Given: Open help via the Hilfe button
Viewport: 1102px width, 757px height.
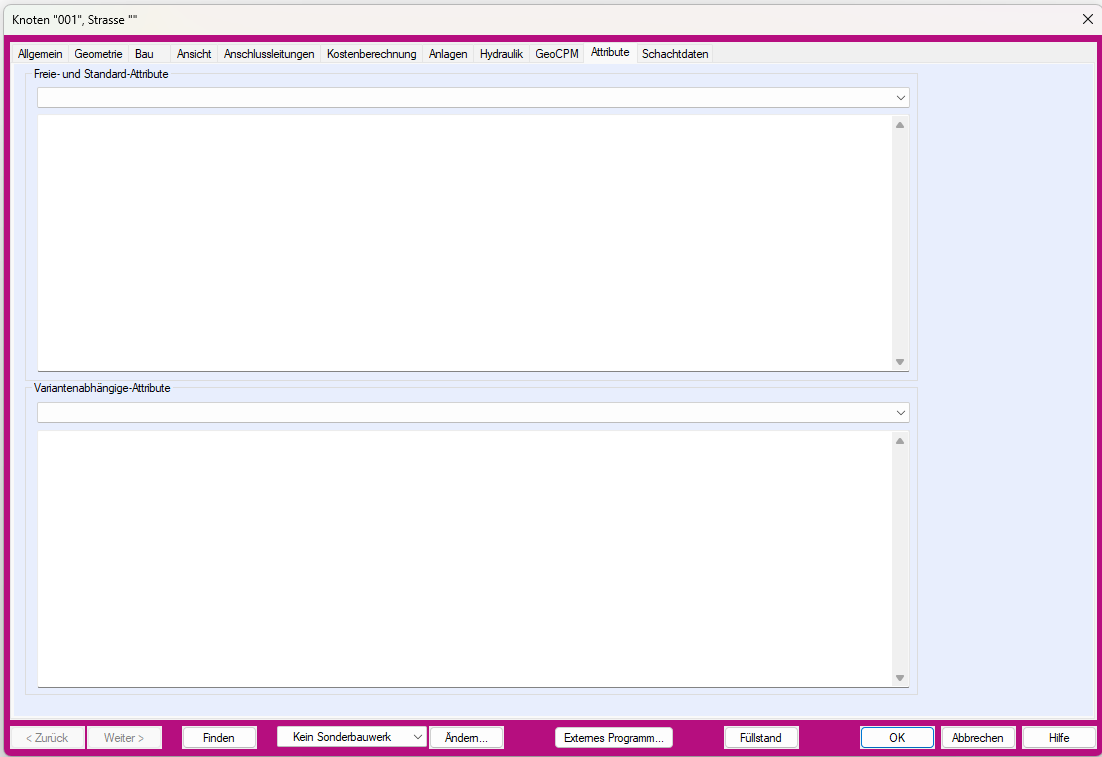Looking at the screenshot, I should (1058, 738).
